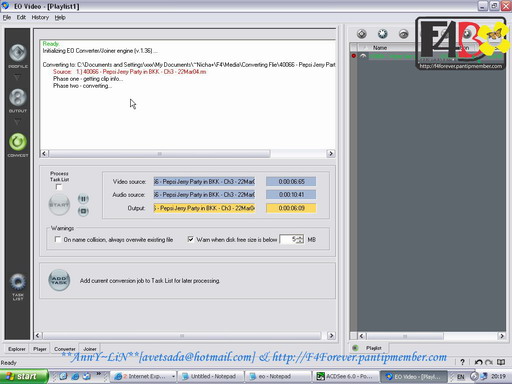Switch to the Explorer tab
Viewport: 512px width, 384px height.
[x=17, y=349]
